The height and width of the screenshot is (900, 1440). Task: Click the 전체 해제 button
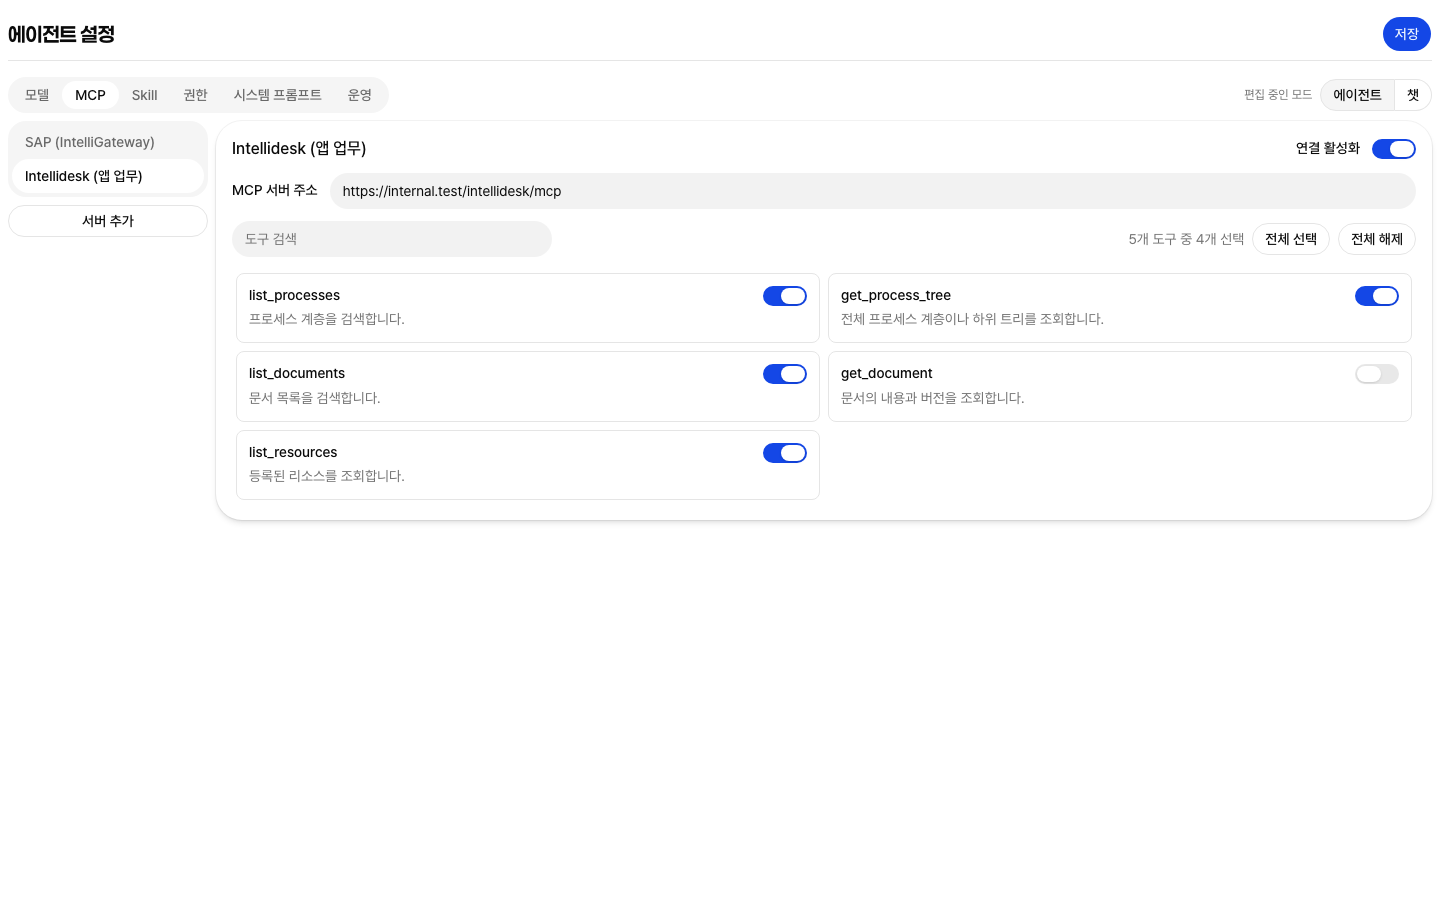(1377, 239)
